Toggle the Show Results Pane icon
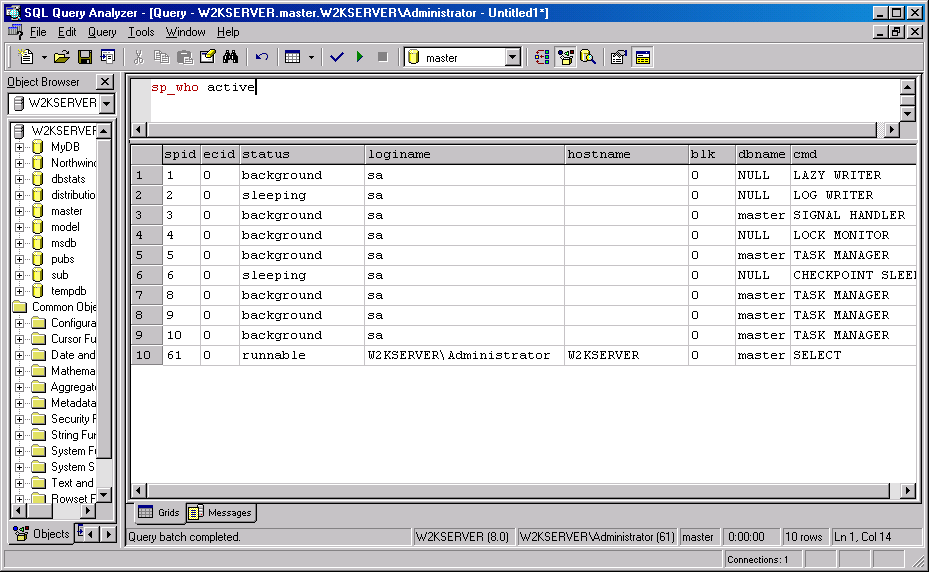This screenshot has width=929, height=572. [x=642, y=58]
